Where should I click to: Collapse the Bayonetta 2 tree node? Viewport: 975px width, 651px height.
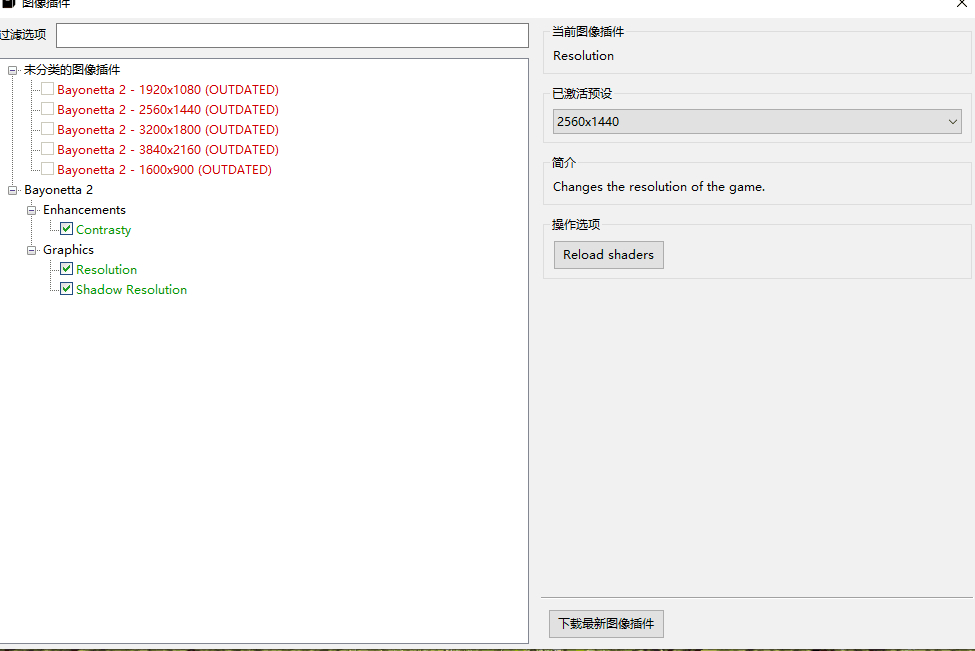coord(12,190)
